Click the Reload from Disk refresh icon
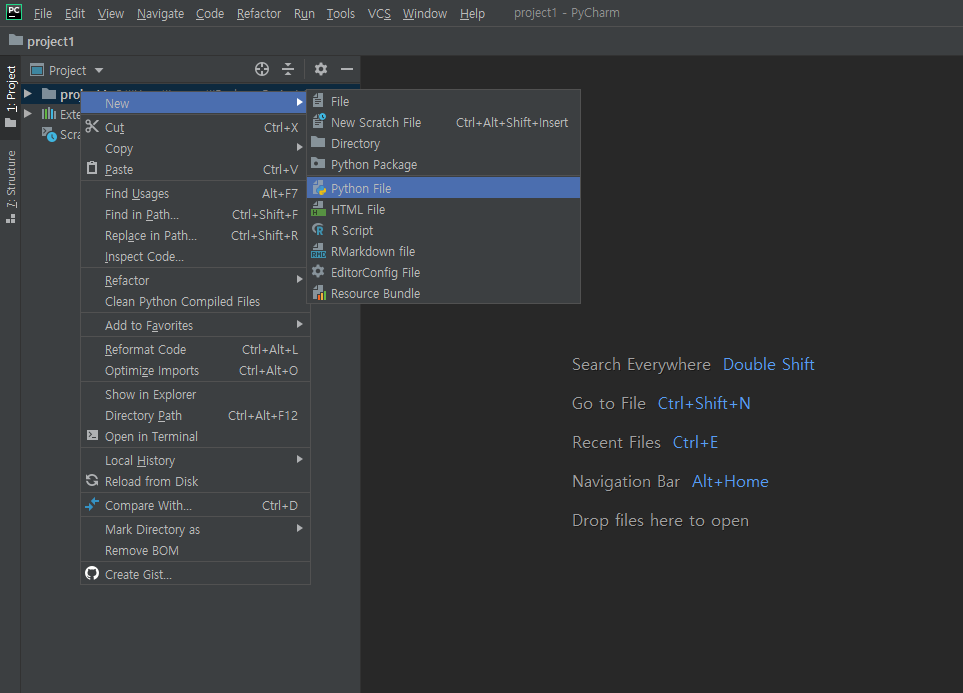The image size is (963, 693). pyautogui.click(x=92, y=480)
